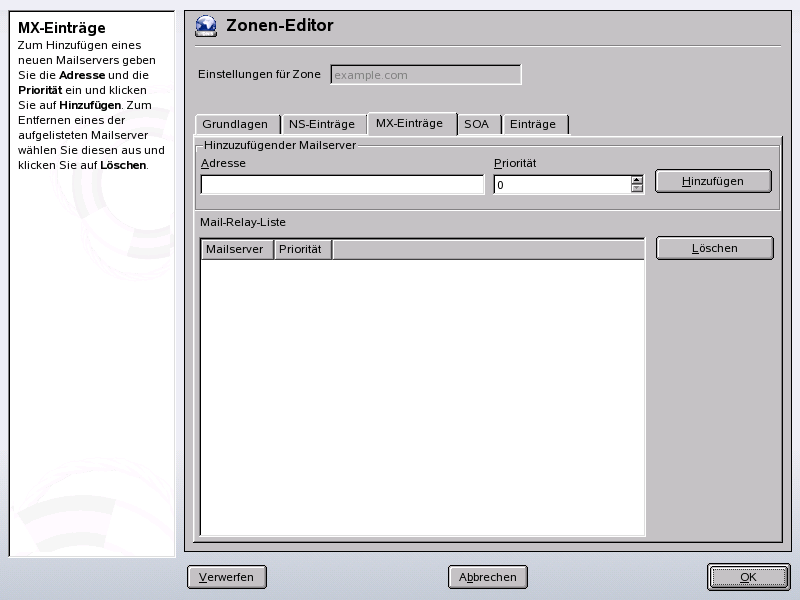Viewport: 800px width, 600px height.
Task: Click Verwerfen to discard changes
Action: coord(226,577)
